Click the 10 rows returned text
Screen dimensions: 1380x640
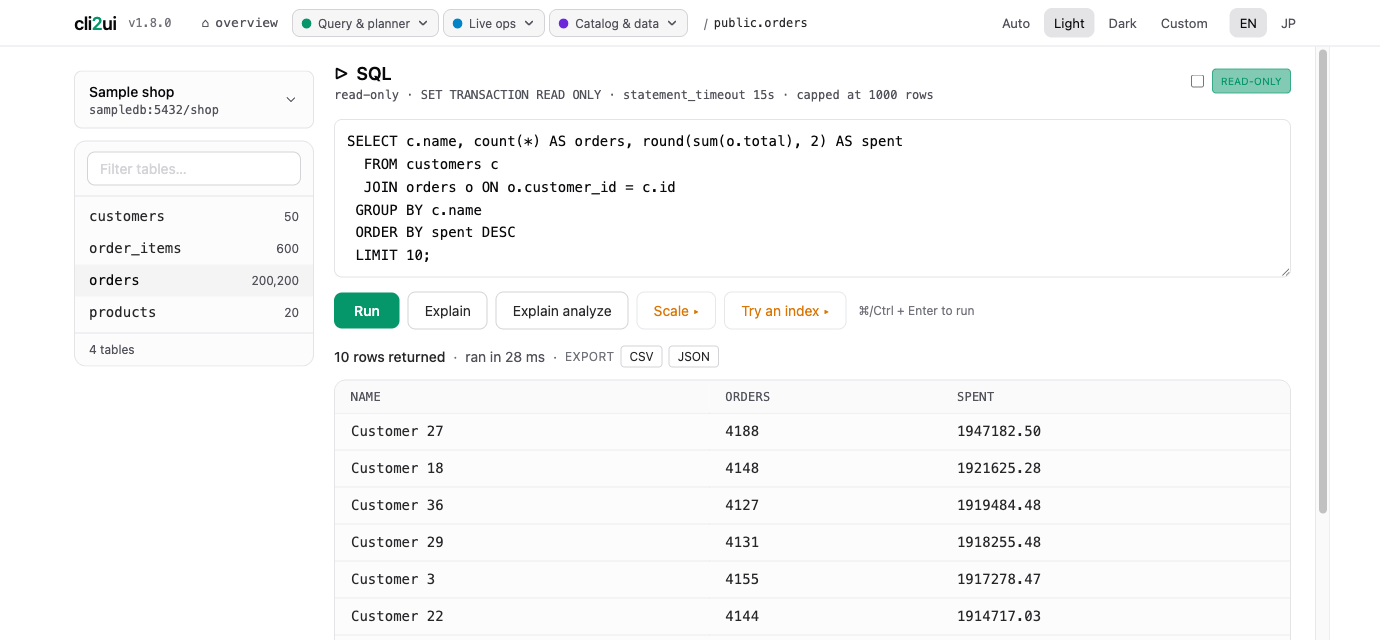(x=390, y=357)
